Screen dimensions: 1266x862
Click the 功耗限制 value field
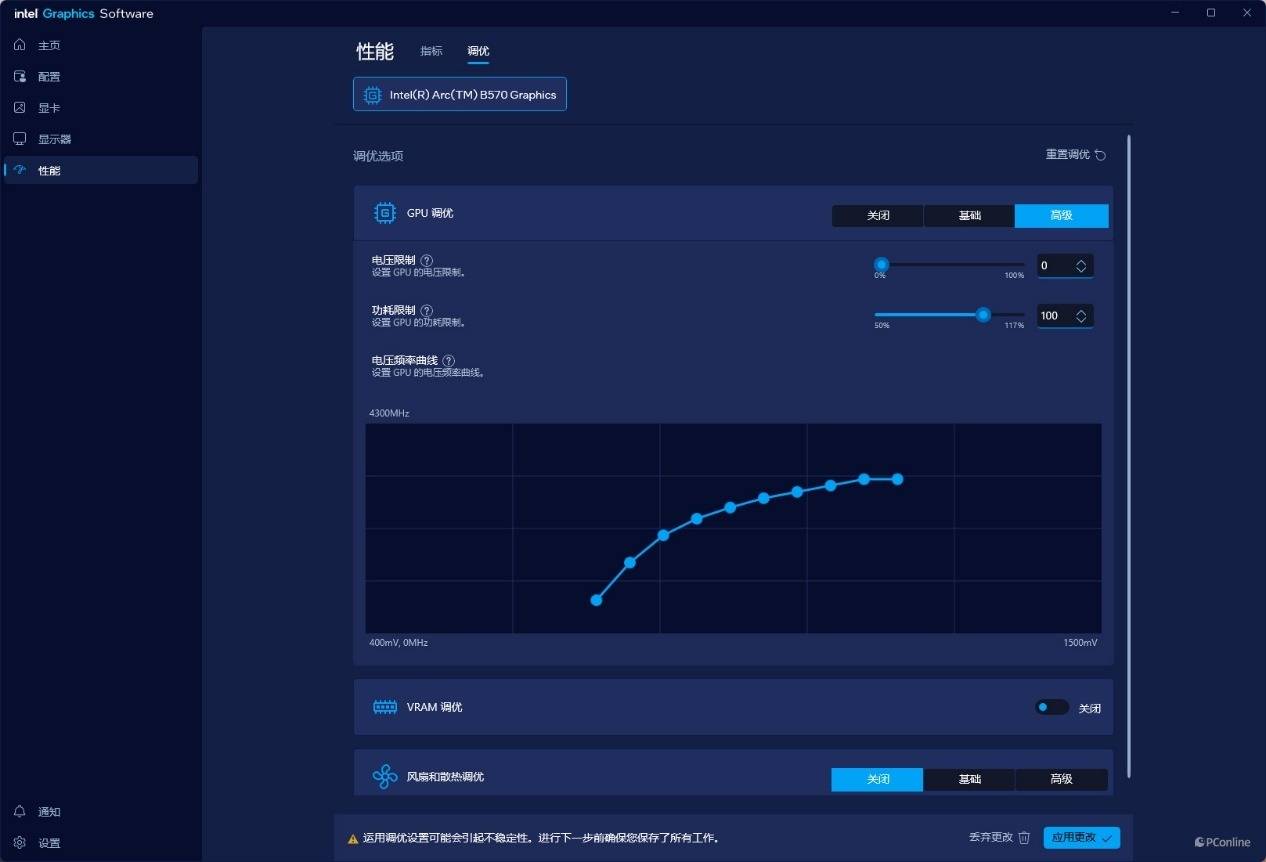pos(1065,316)
